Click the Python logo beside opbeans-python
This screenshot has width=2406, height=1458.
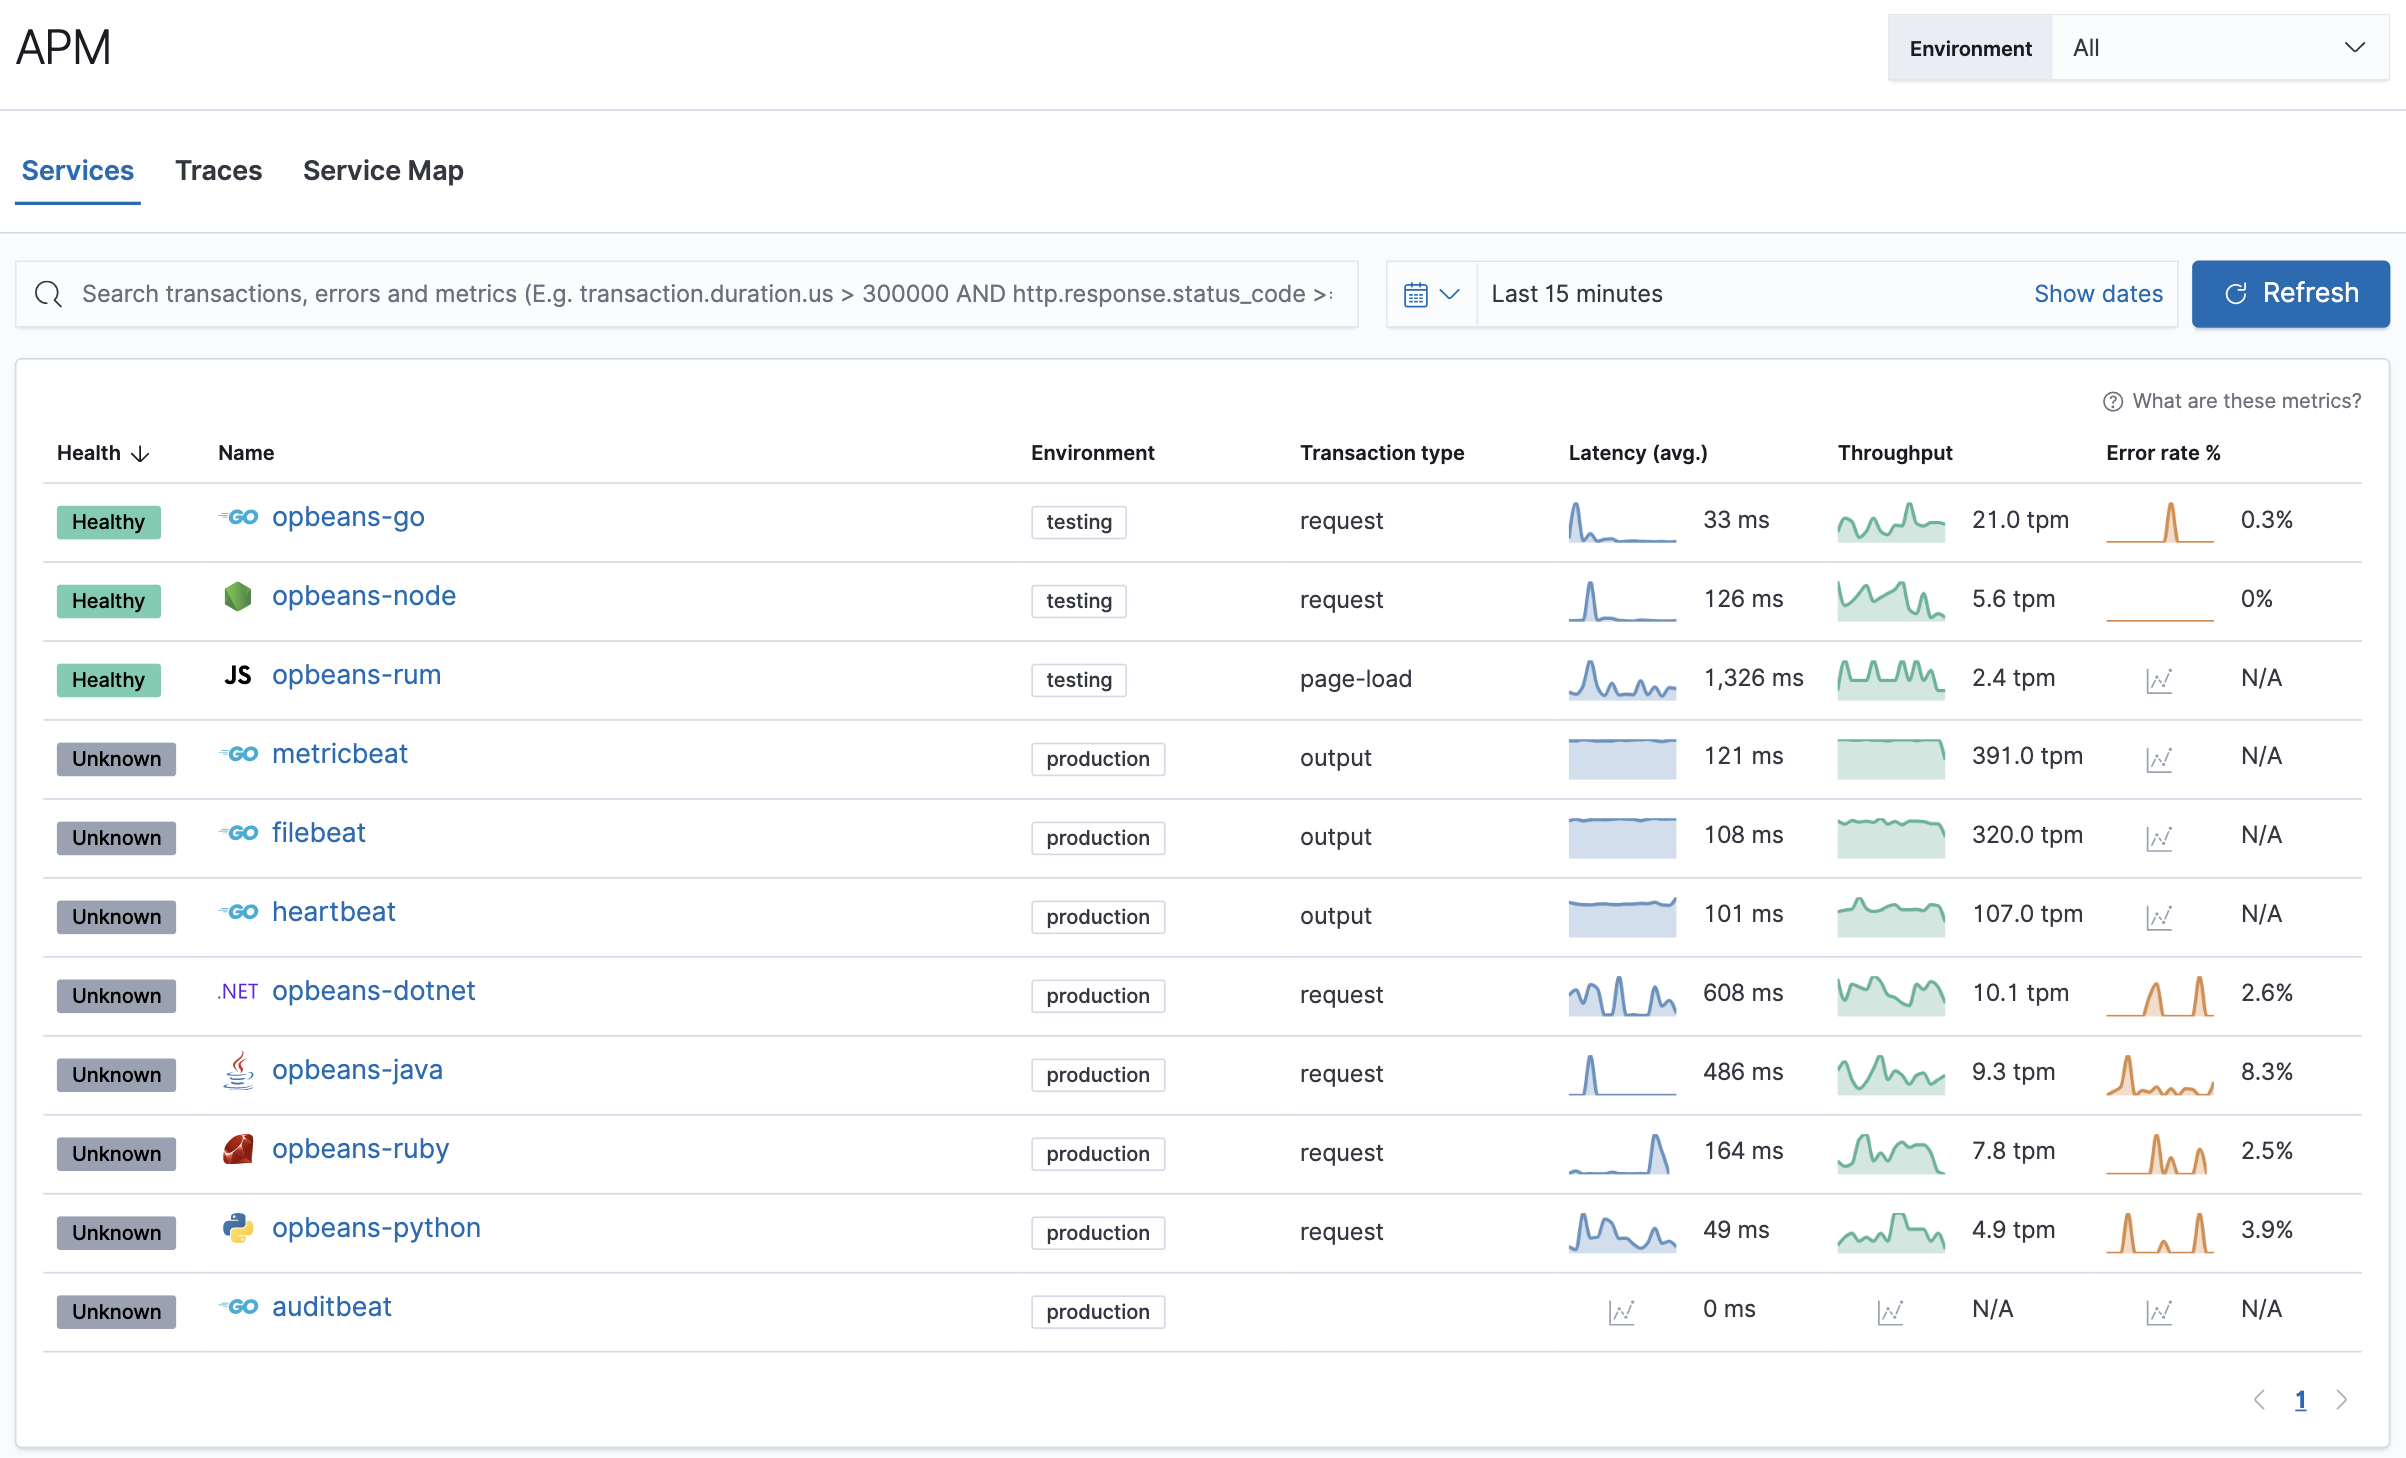[x=239, y=1229]
